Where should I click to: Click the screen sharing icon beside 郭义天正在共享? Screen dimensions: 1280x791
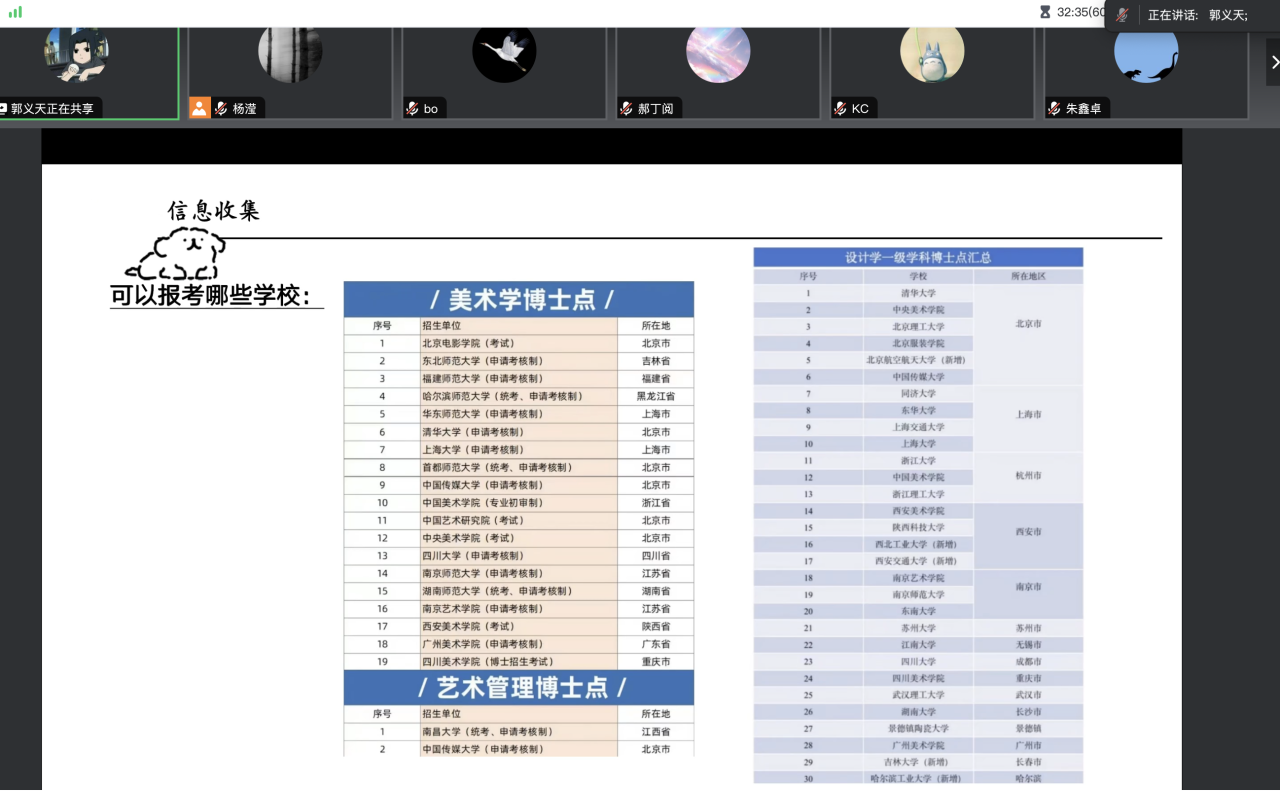click(x=3, y=108)
